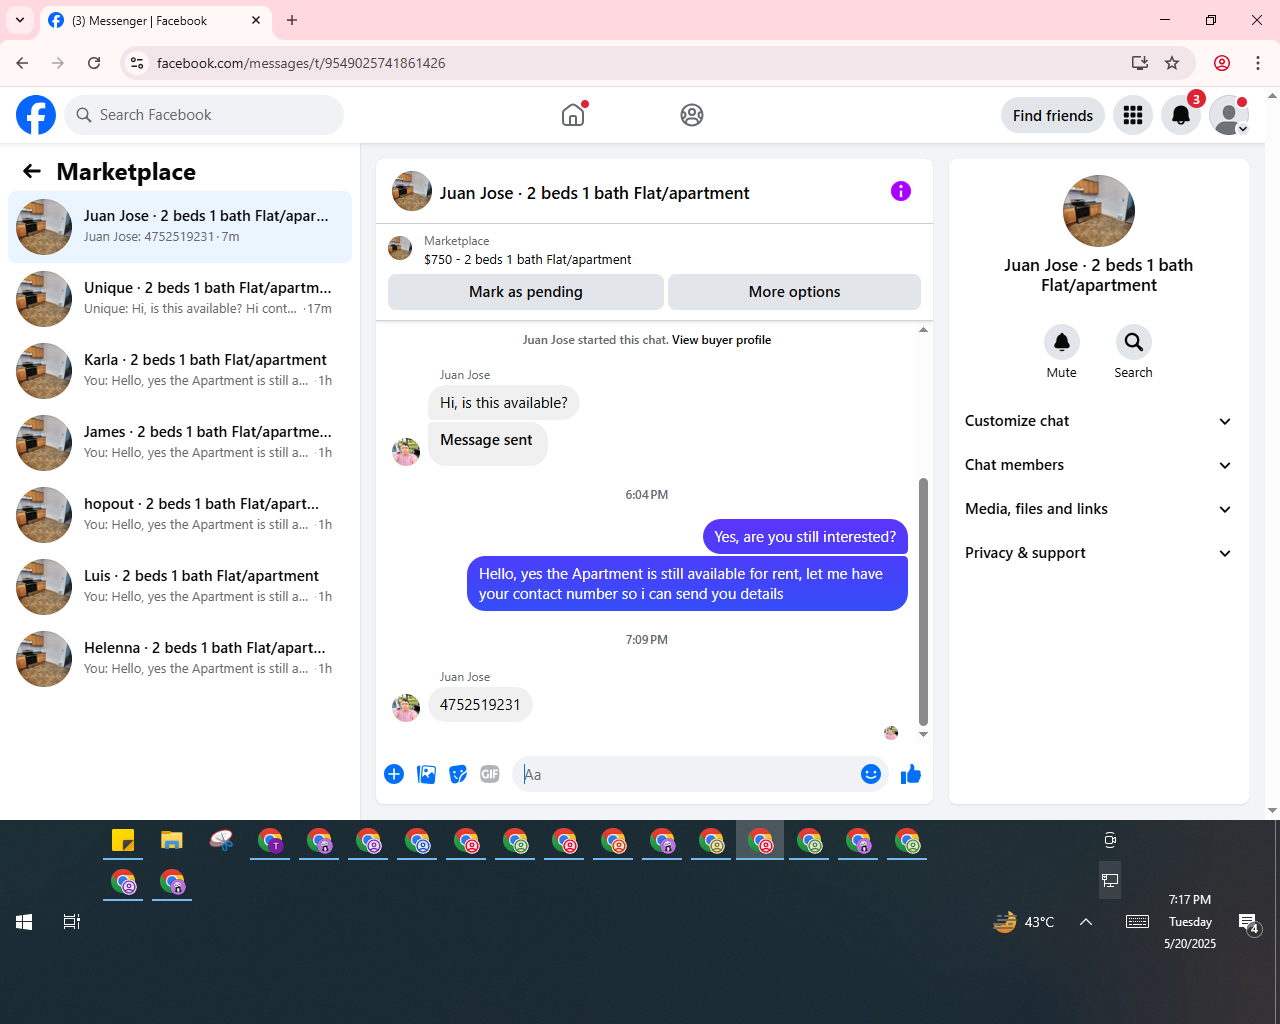
Task: Click the chat scrollbar thumb
Action: (923, 602)
